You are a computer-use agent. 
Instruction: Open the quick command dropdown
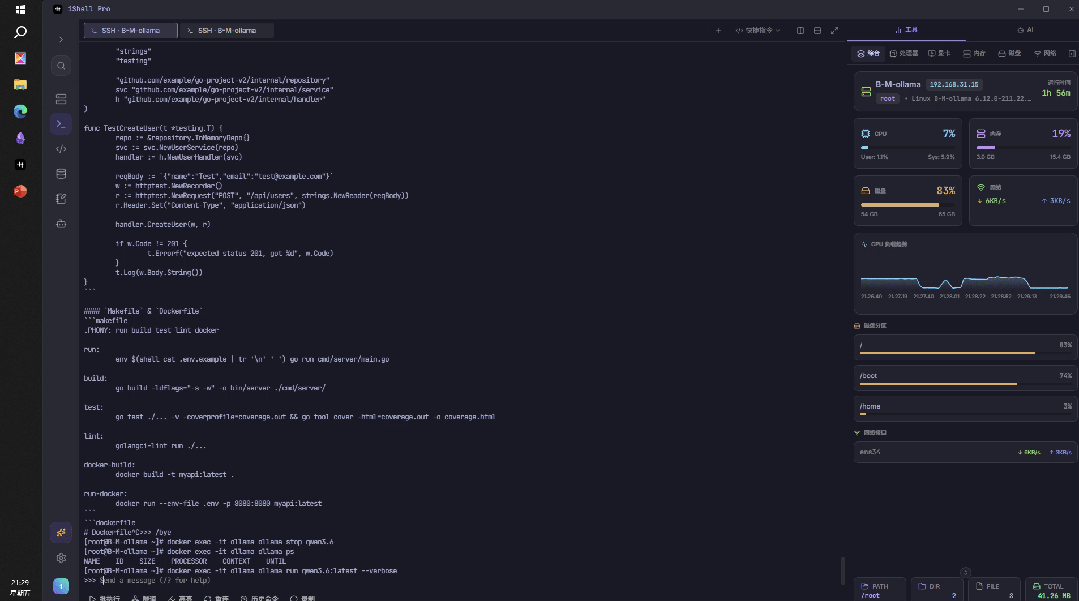(x=758, y=30)
